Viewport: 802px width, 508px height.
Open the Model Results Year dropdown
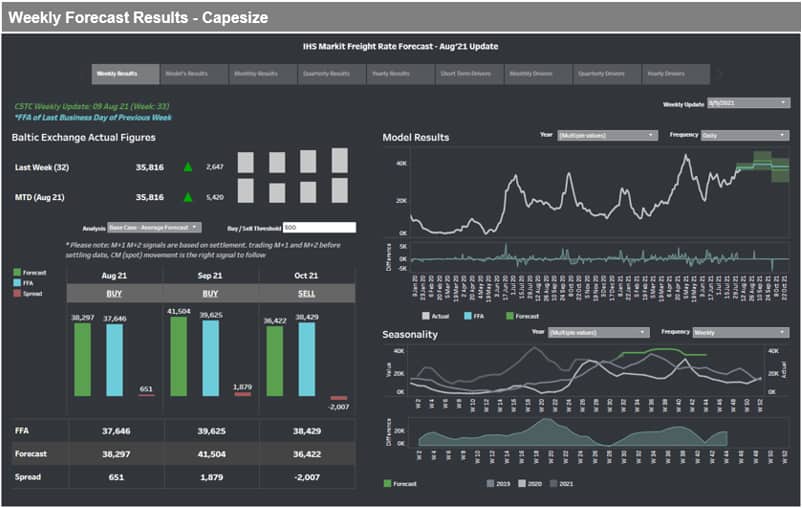pos(607,135)
